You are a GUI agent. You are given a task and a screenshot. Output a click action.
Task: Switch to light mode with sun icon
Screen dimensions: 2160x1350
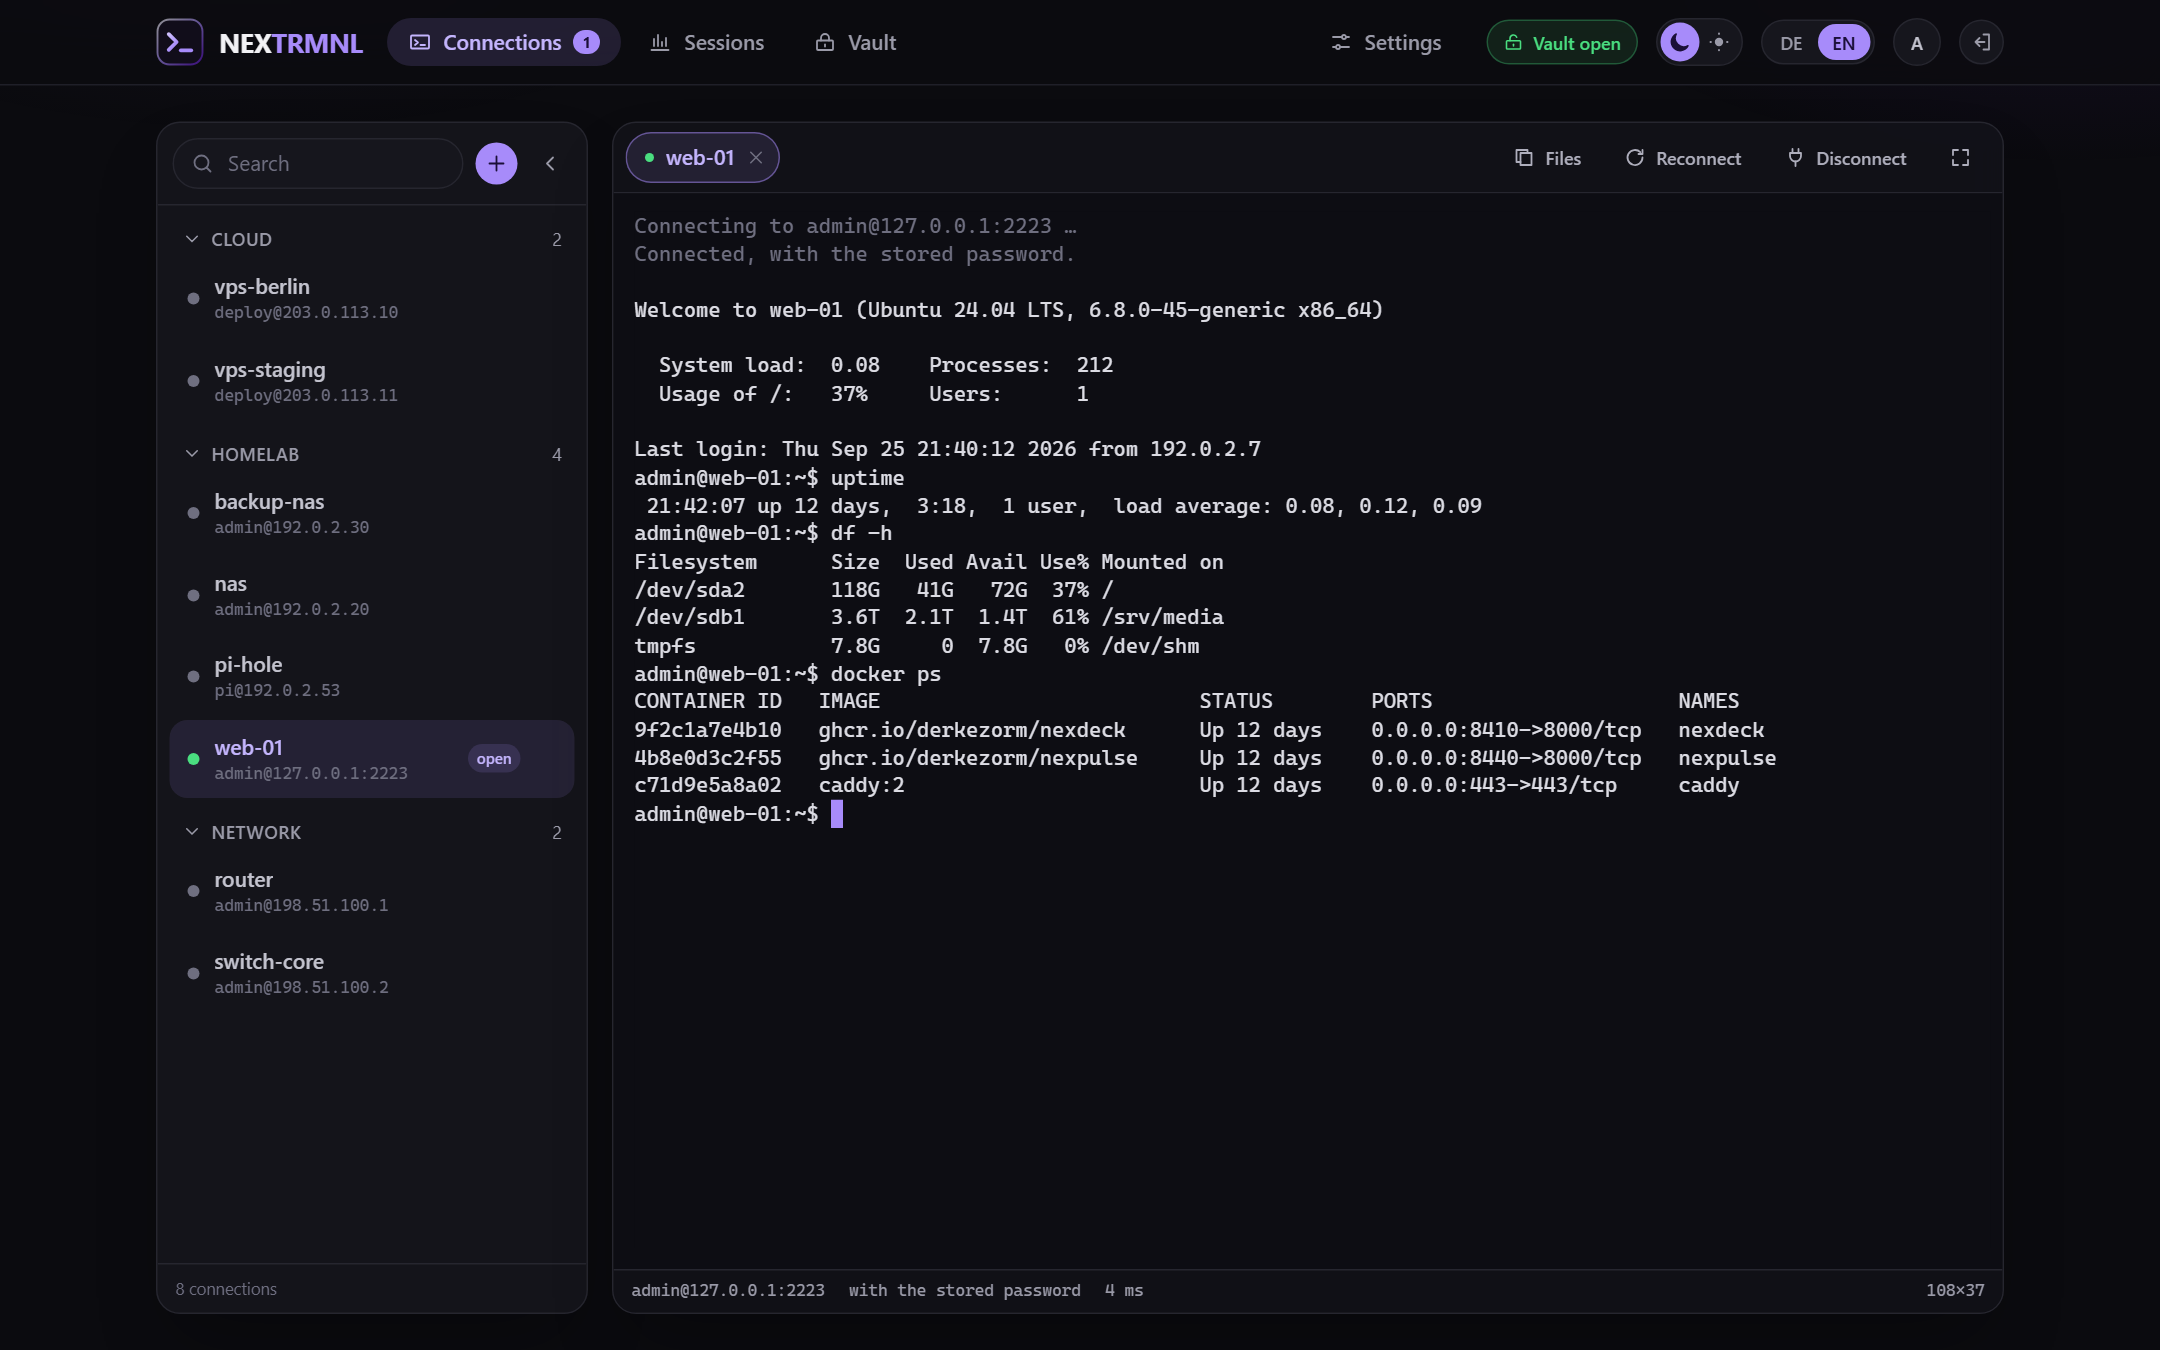click(1719, 43)
